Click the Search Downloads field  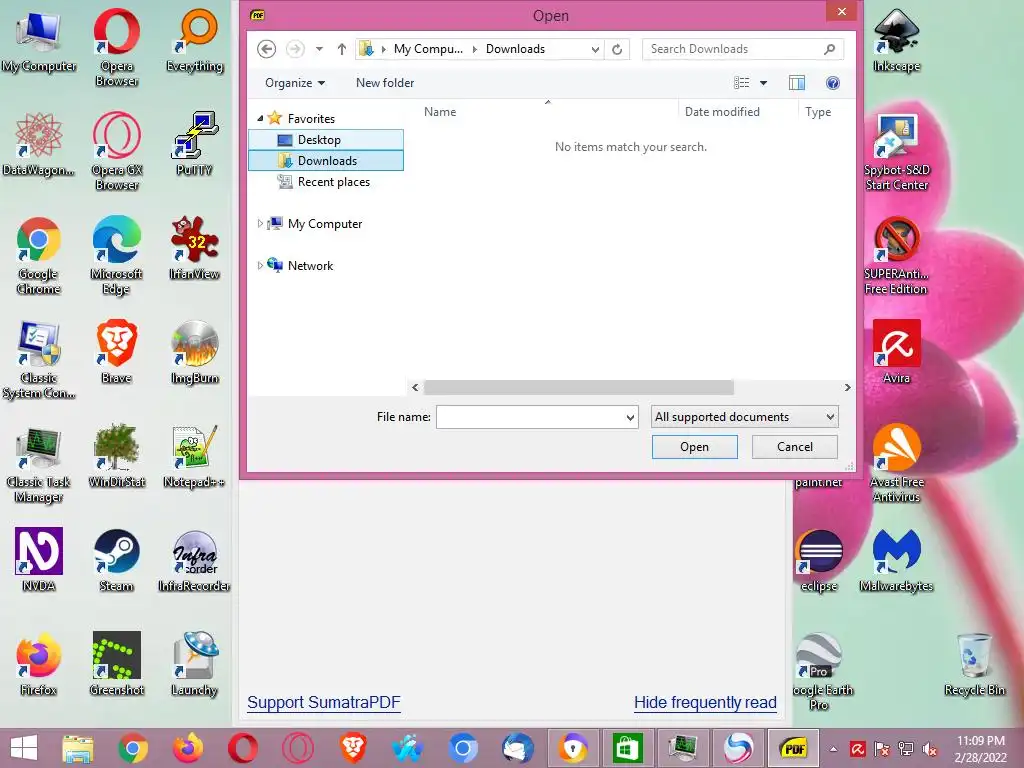point(743,49)
